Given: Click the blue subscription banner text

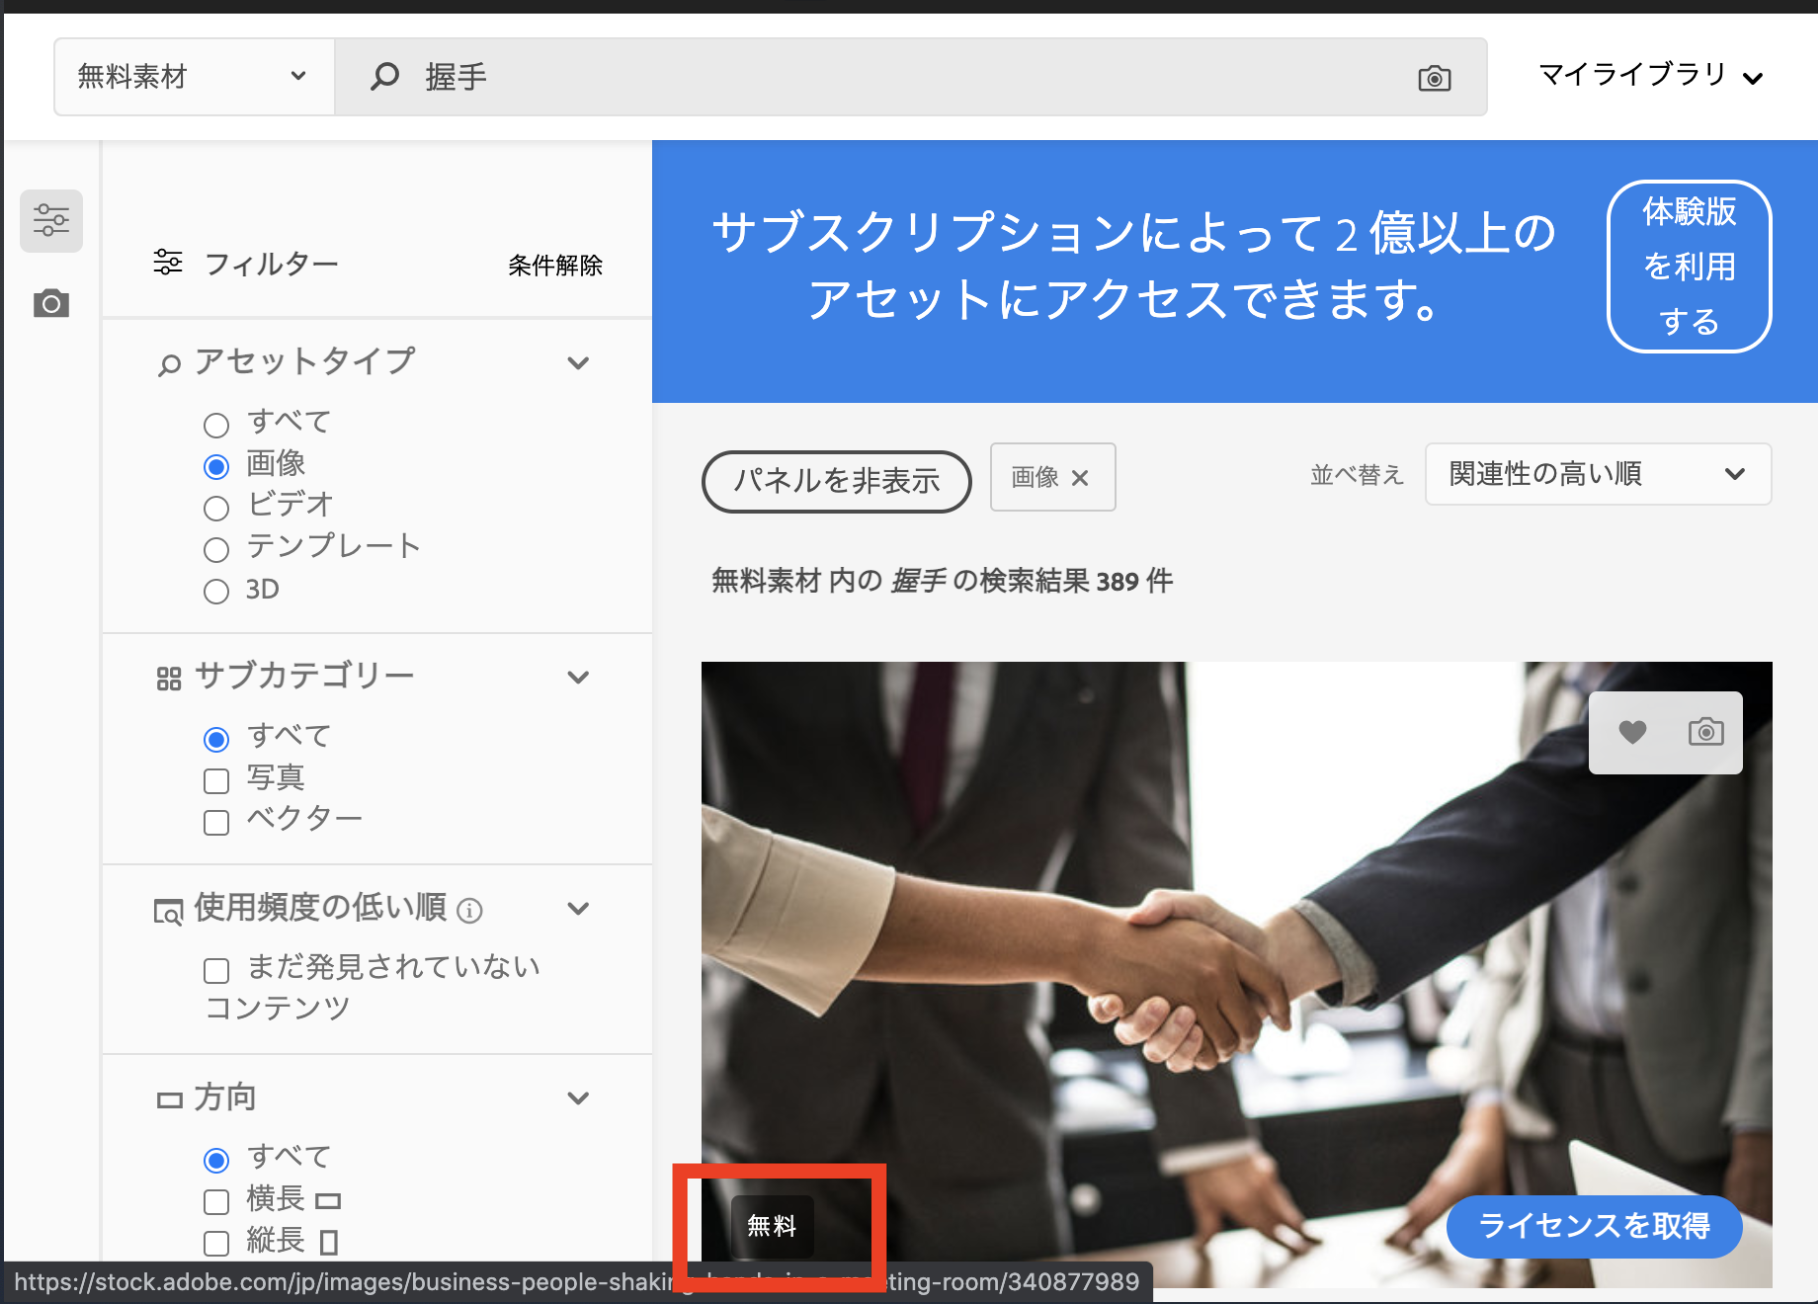Looking at the screenshot, I should coord(1133,266).
